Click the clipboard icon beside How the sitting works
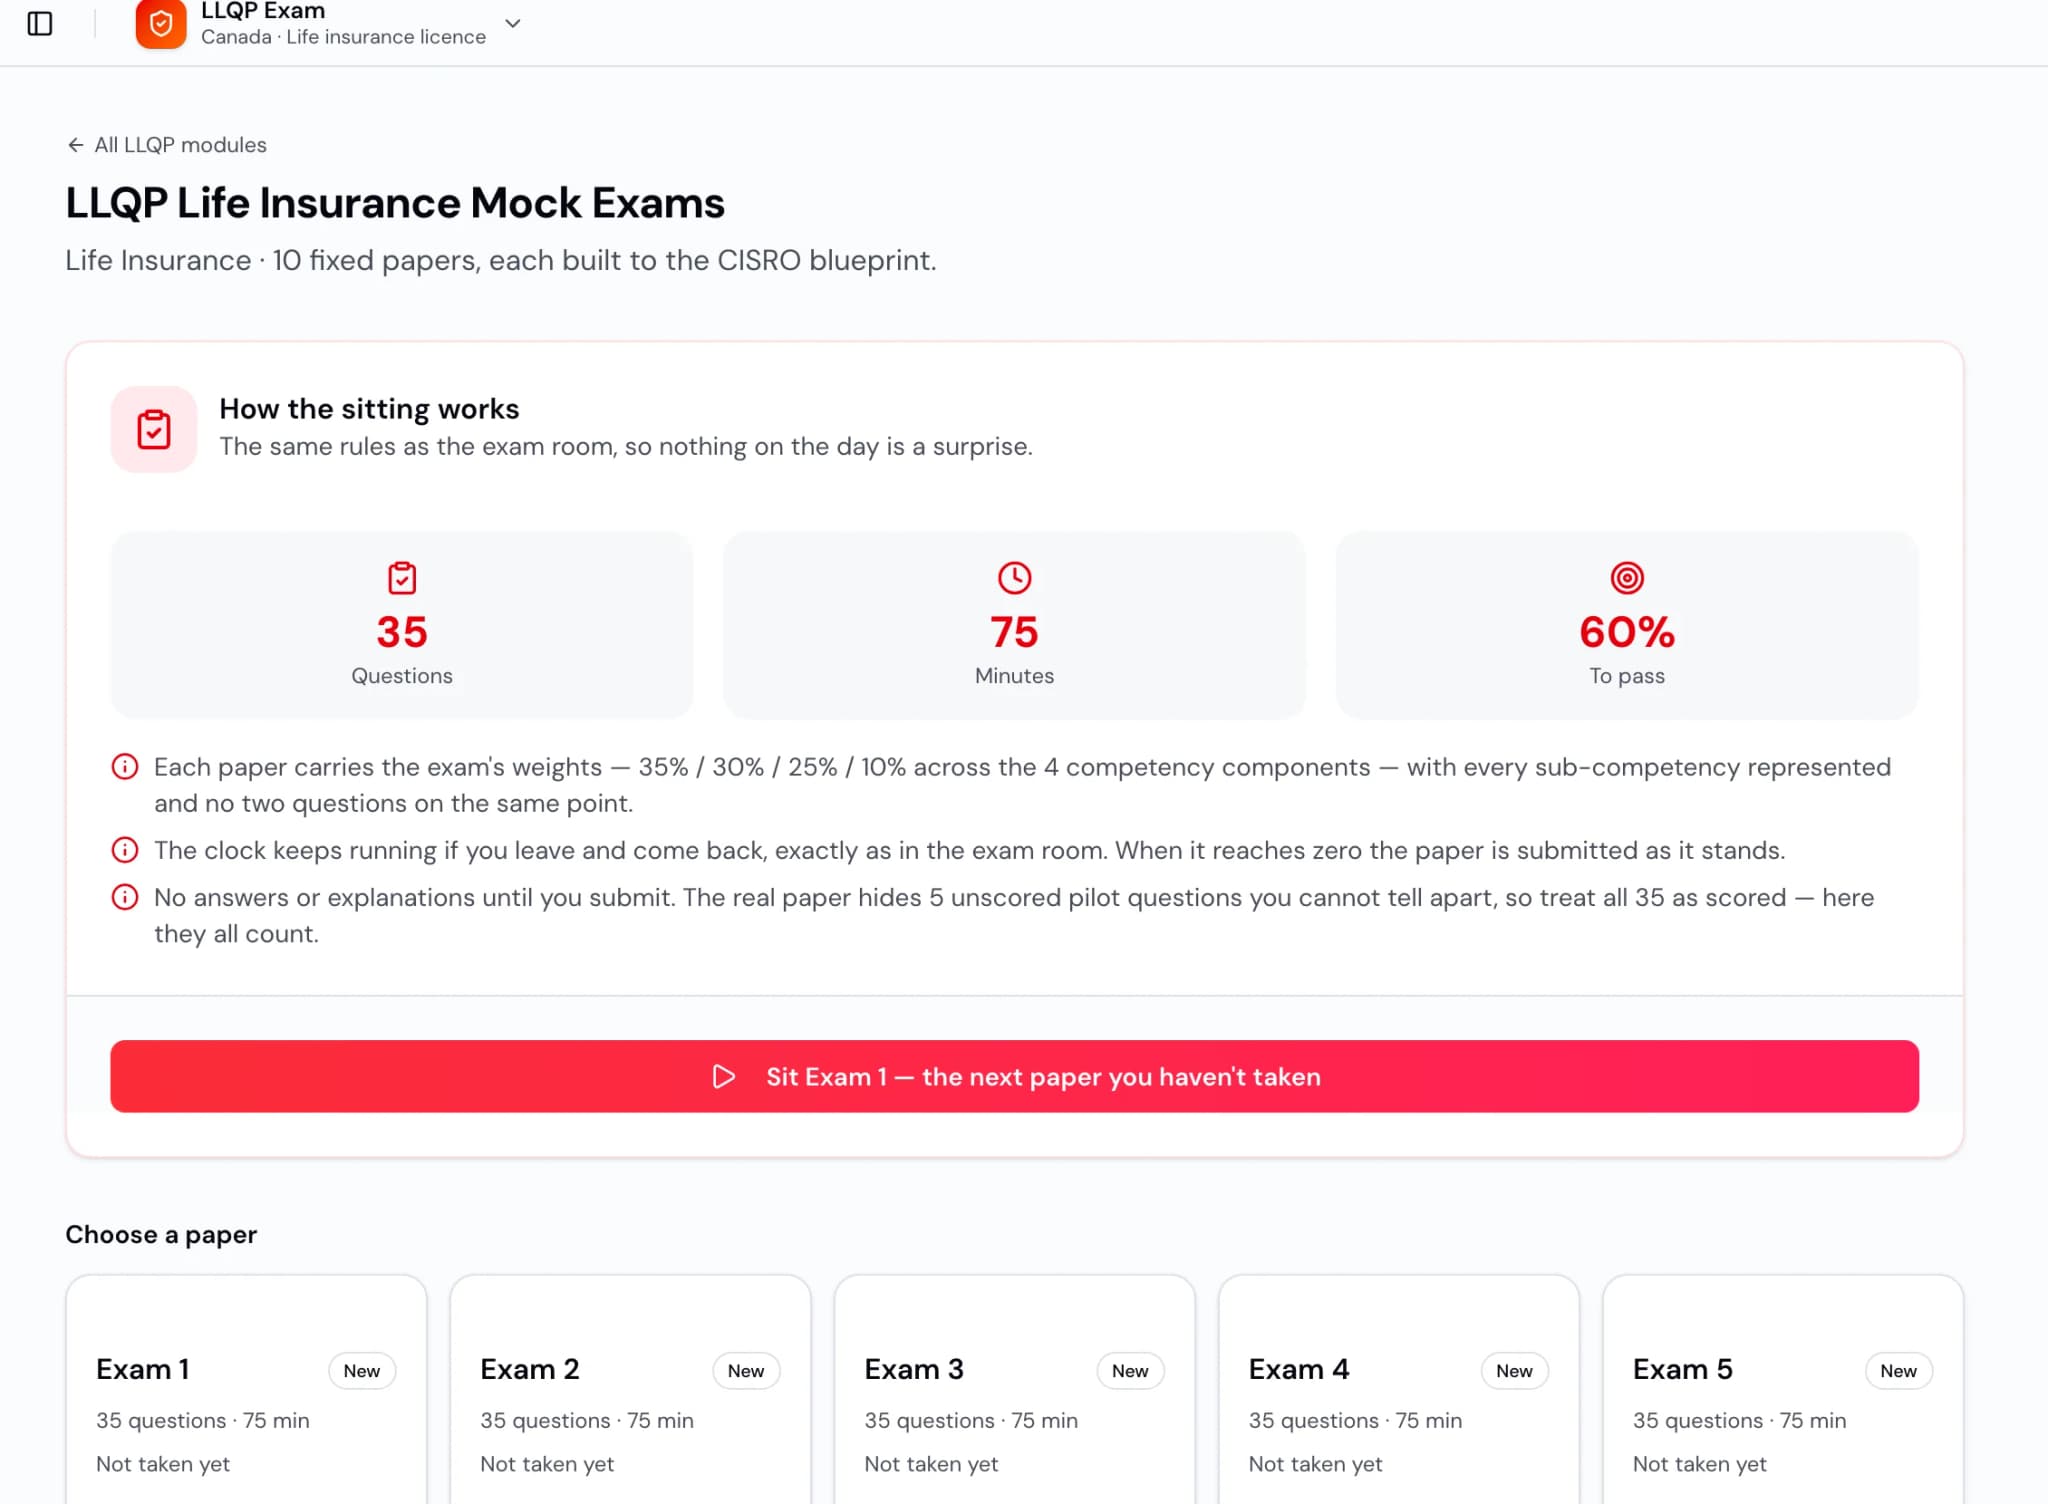Image resolution: width=2048 pixels, height=1504 pixels. (x=154, y=429)
